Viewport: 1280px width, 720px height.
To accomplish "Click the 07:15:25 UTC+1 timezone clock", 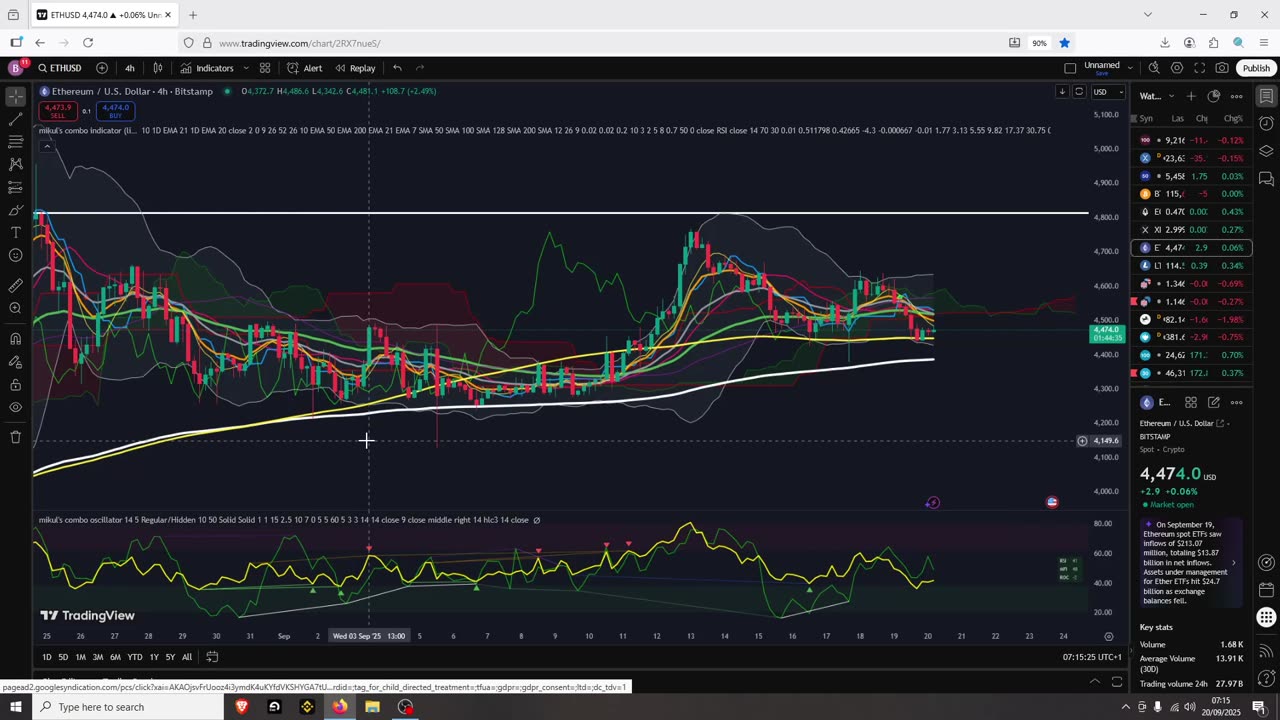I will pyautogui.click(x=1092, y=657).
